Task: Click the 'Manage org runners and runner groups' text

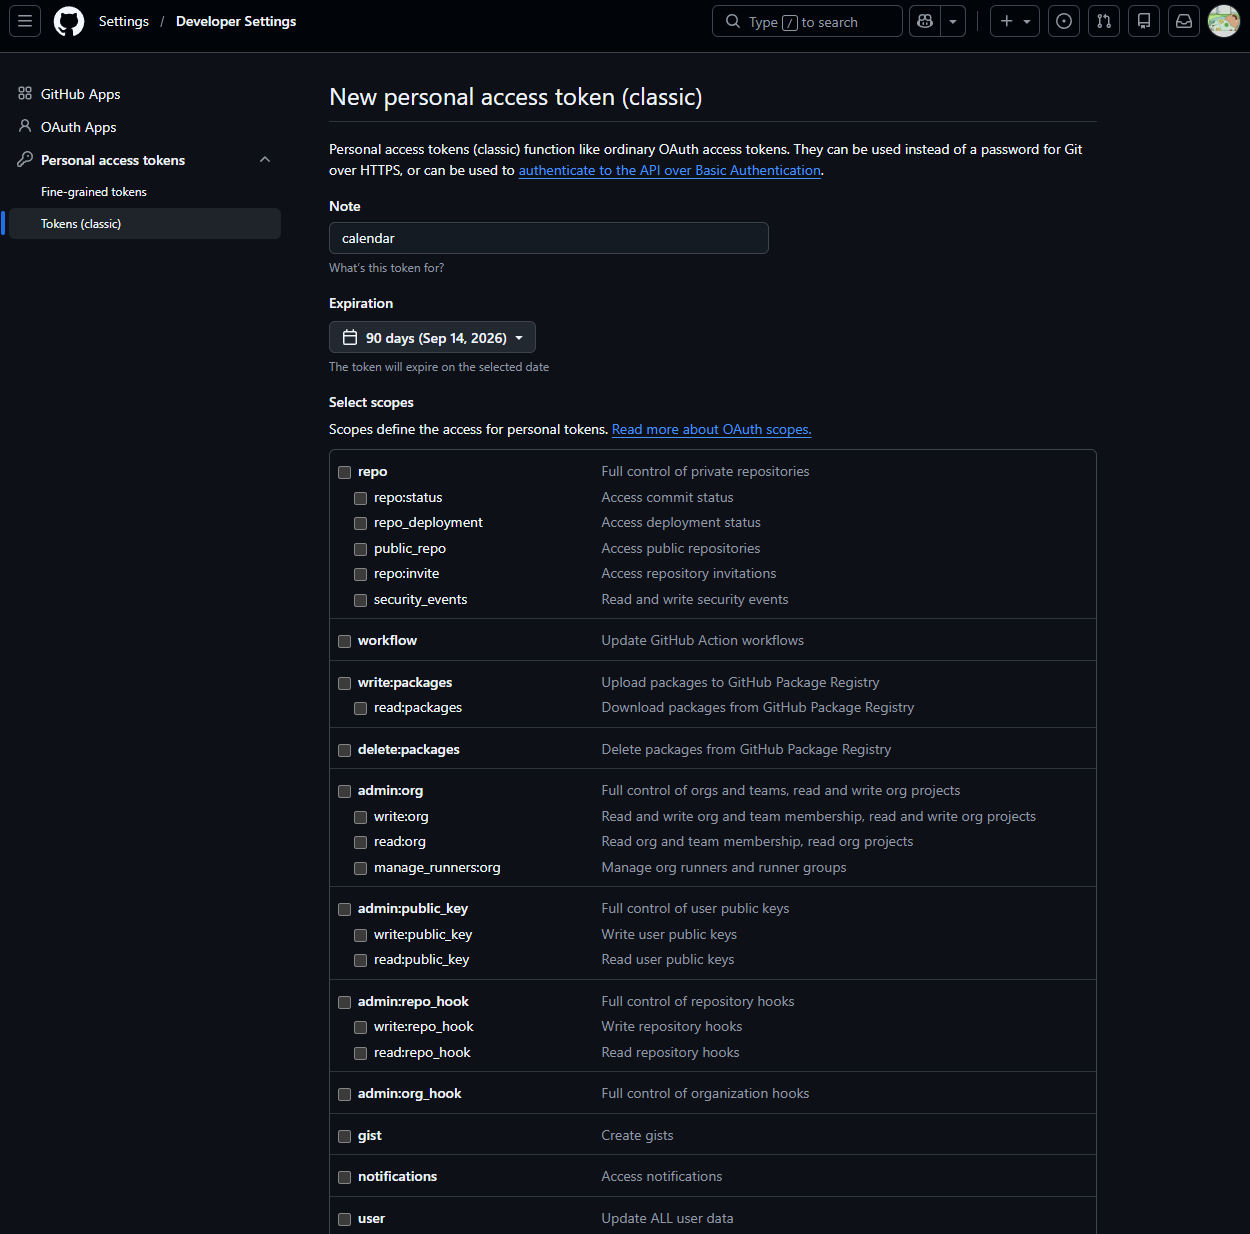Action: pos(723,867)
